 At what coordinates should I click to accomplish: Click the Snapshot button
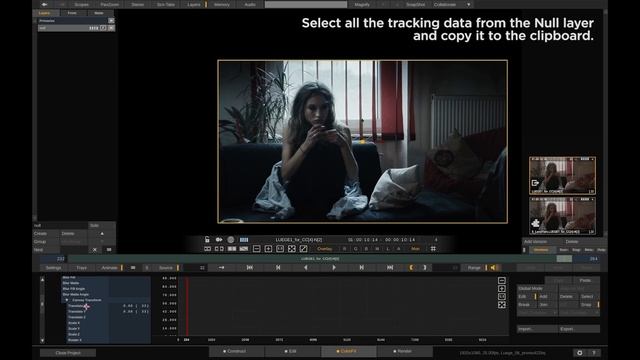tap(416, 4)
